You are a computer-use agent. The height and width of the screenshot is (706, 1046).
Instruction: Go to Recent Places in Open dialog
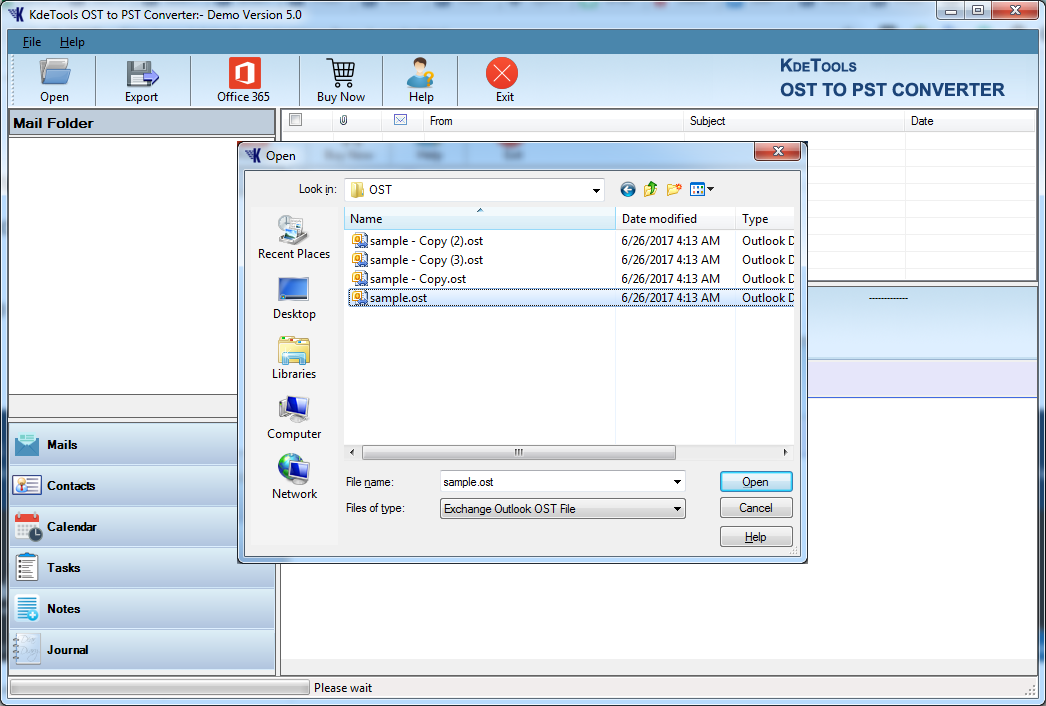pos(294,238)
